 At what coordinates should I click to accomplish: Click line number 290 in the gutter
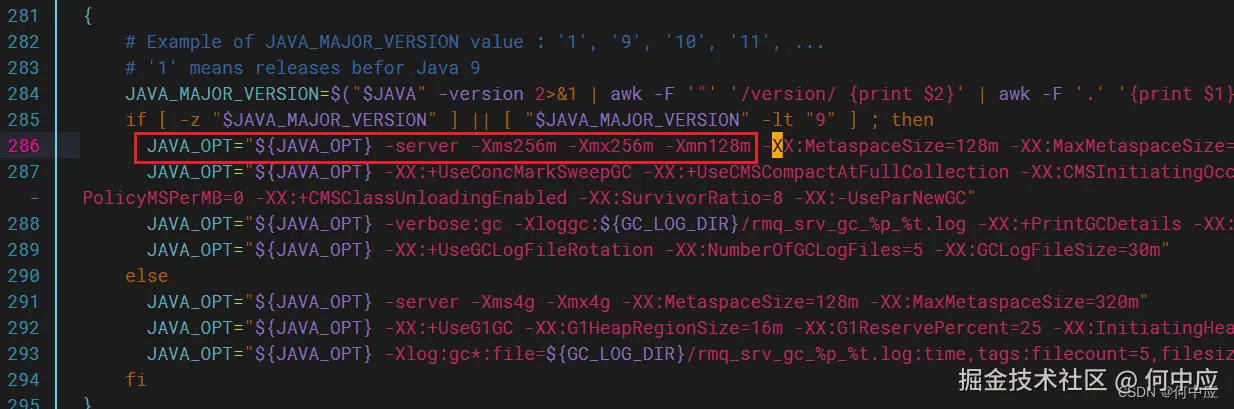pyautogui.click(x=23, y=276)
